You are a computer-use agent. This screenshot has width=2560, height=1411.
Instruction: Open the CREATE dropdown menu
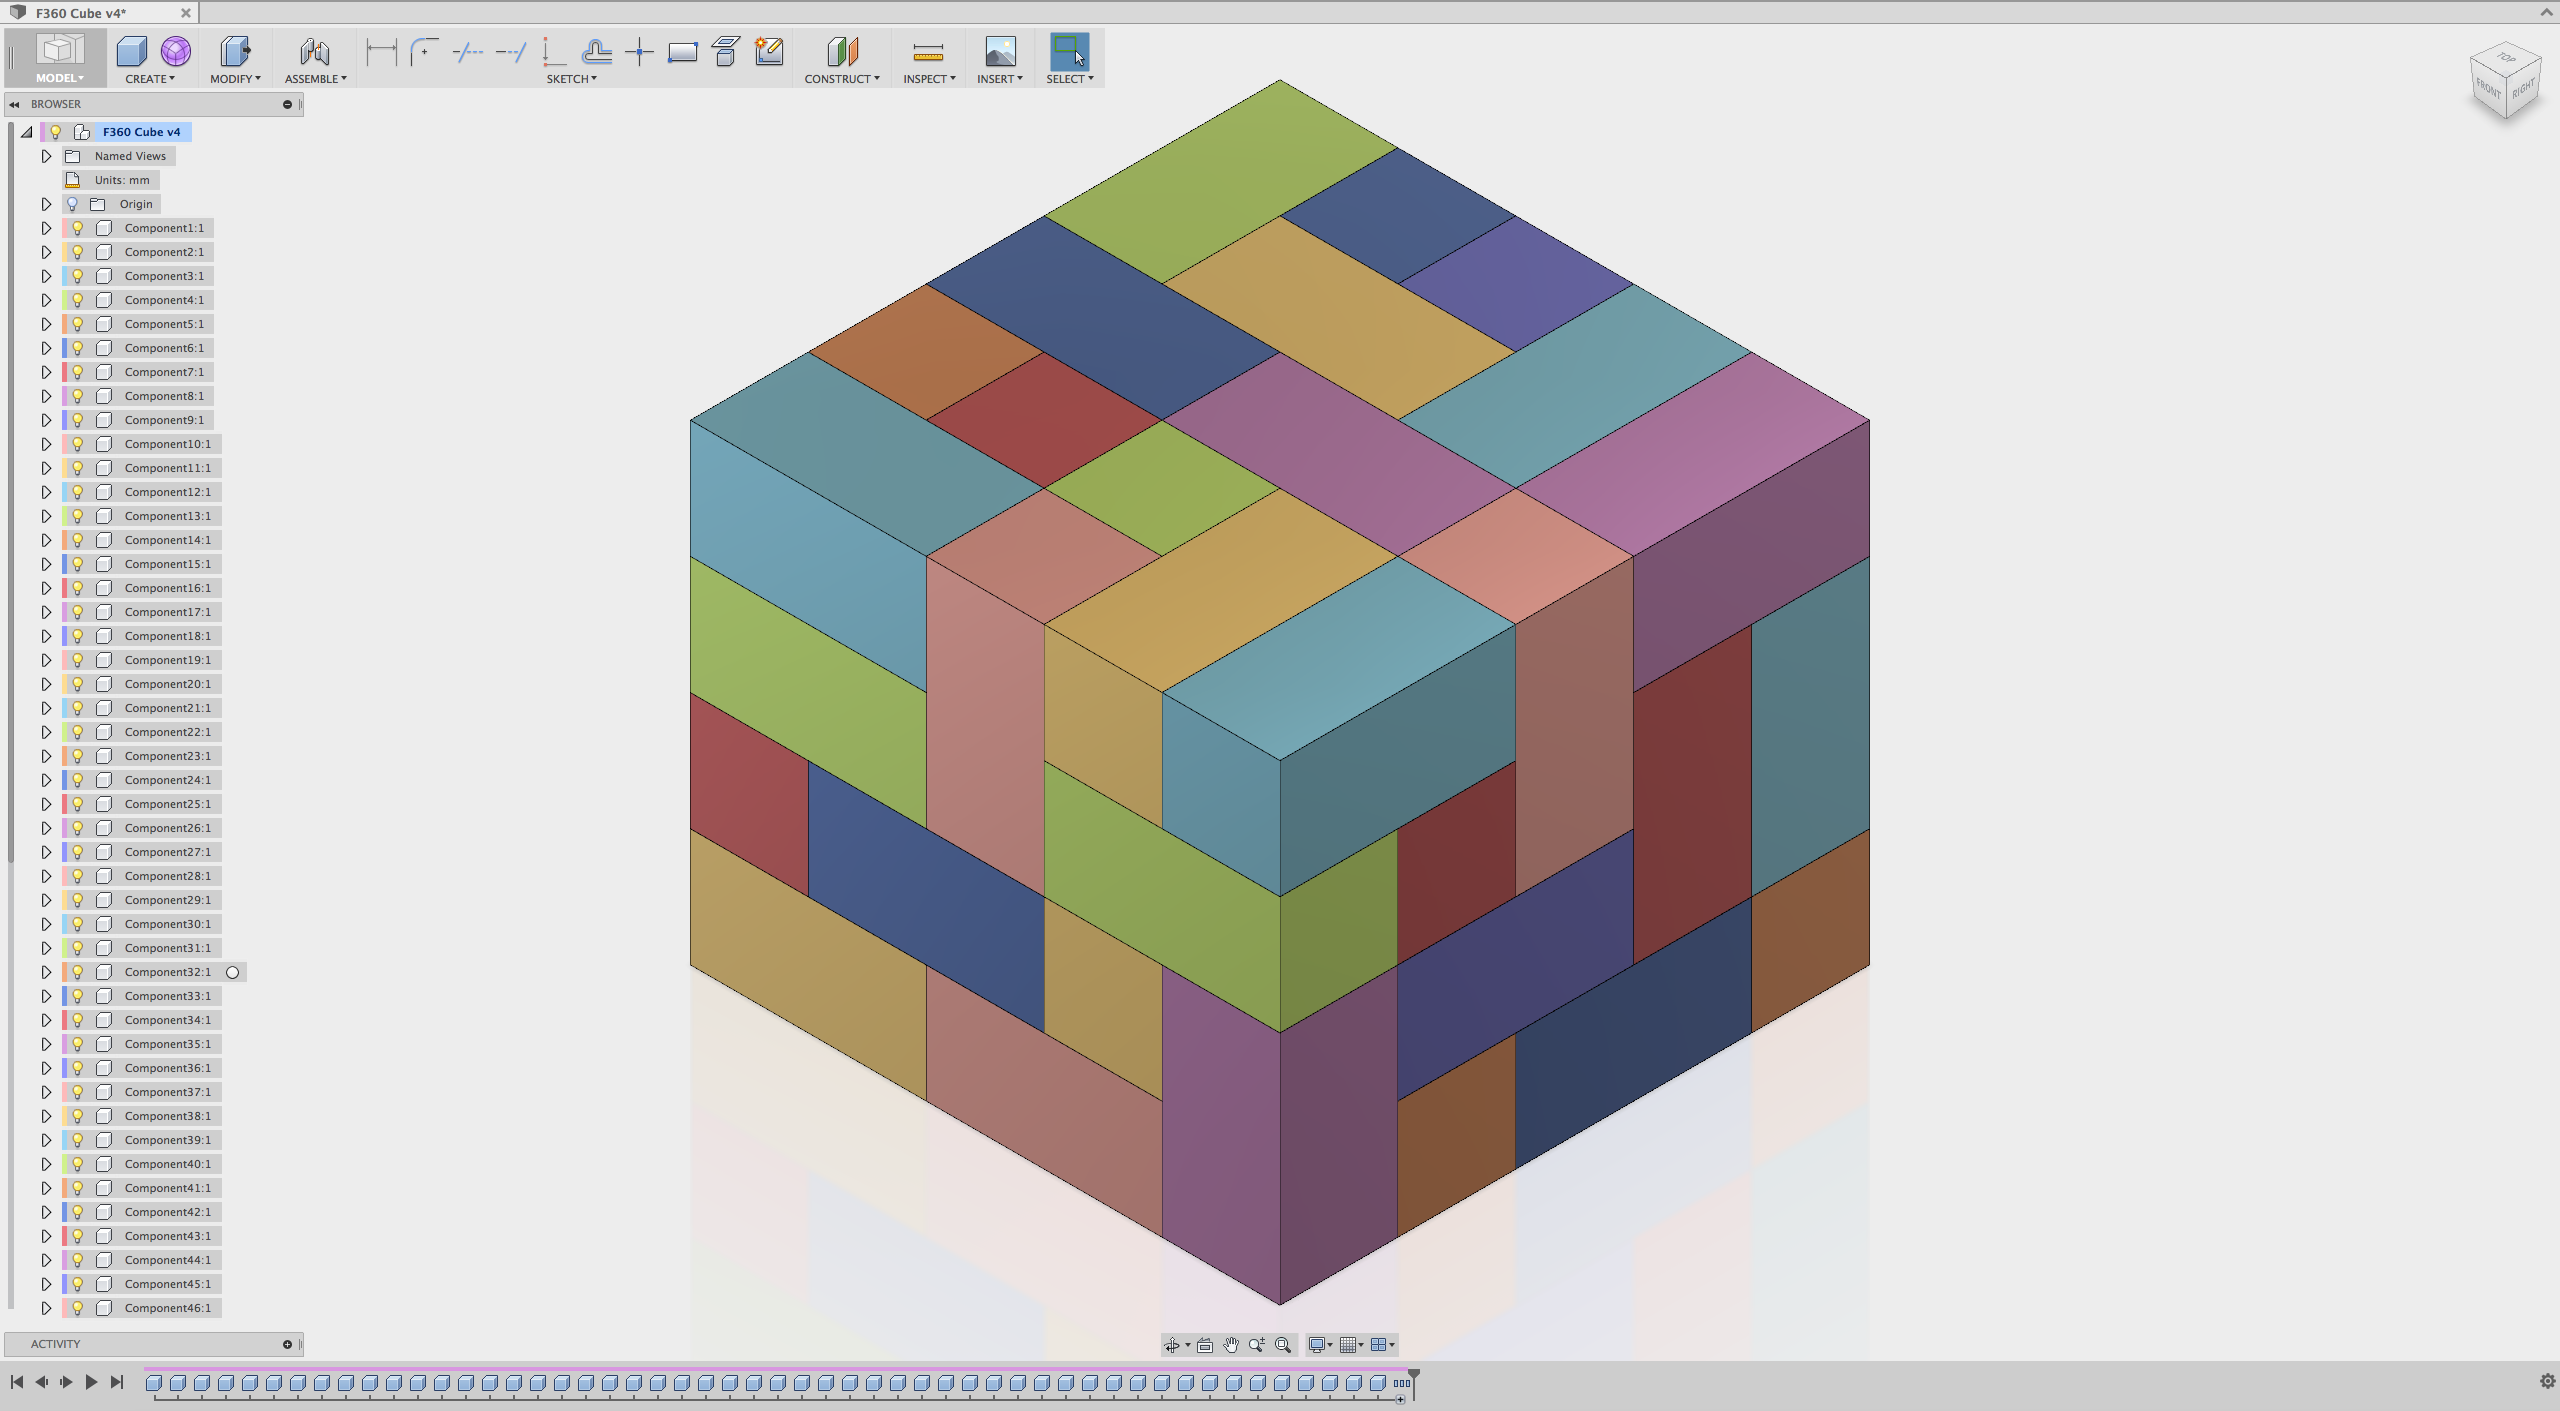(150, 78)
